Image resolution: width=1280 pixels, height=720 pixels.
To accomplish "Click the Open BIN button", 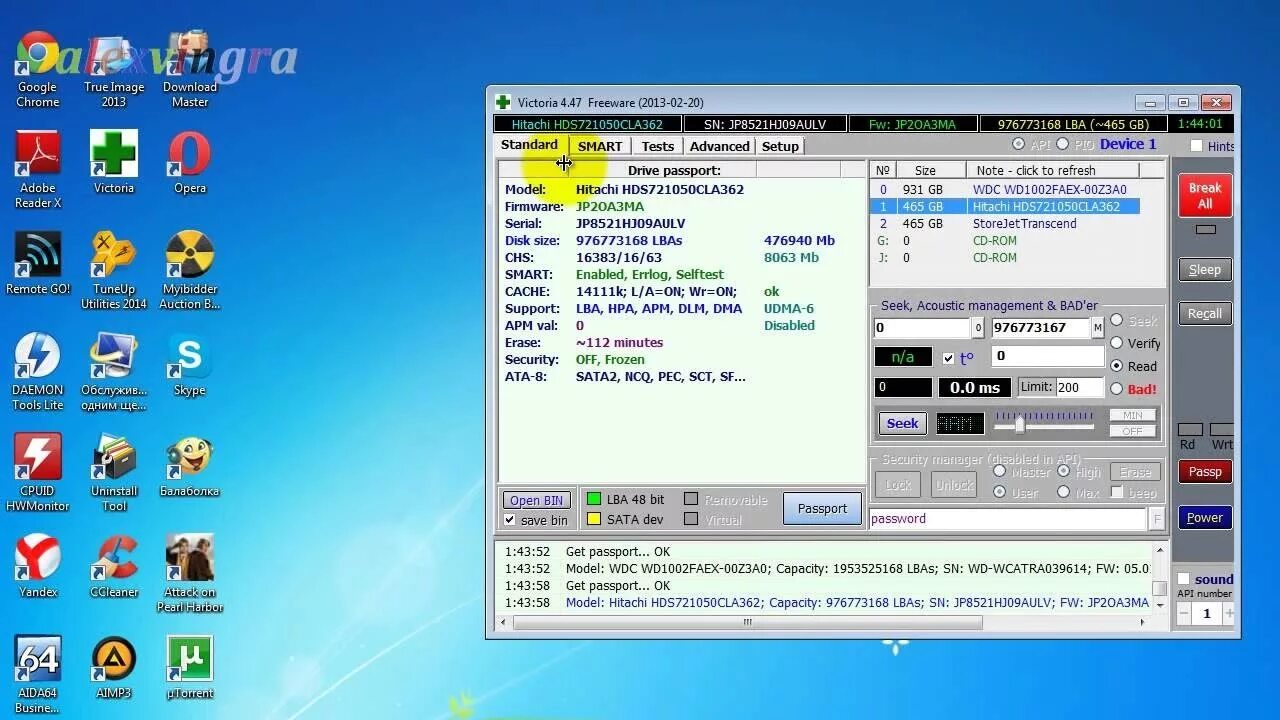I will point(537,501).
